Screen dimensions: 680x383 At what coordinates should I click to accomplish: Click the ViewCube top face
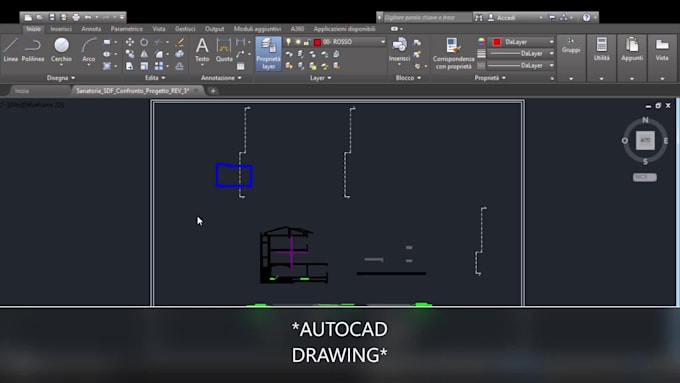coord(645,140)
